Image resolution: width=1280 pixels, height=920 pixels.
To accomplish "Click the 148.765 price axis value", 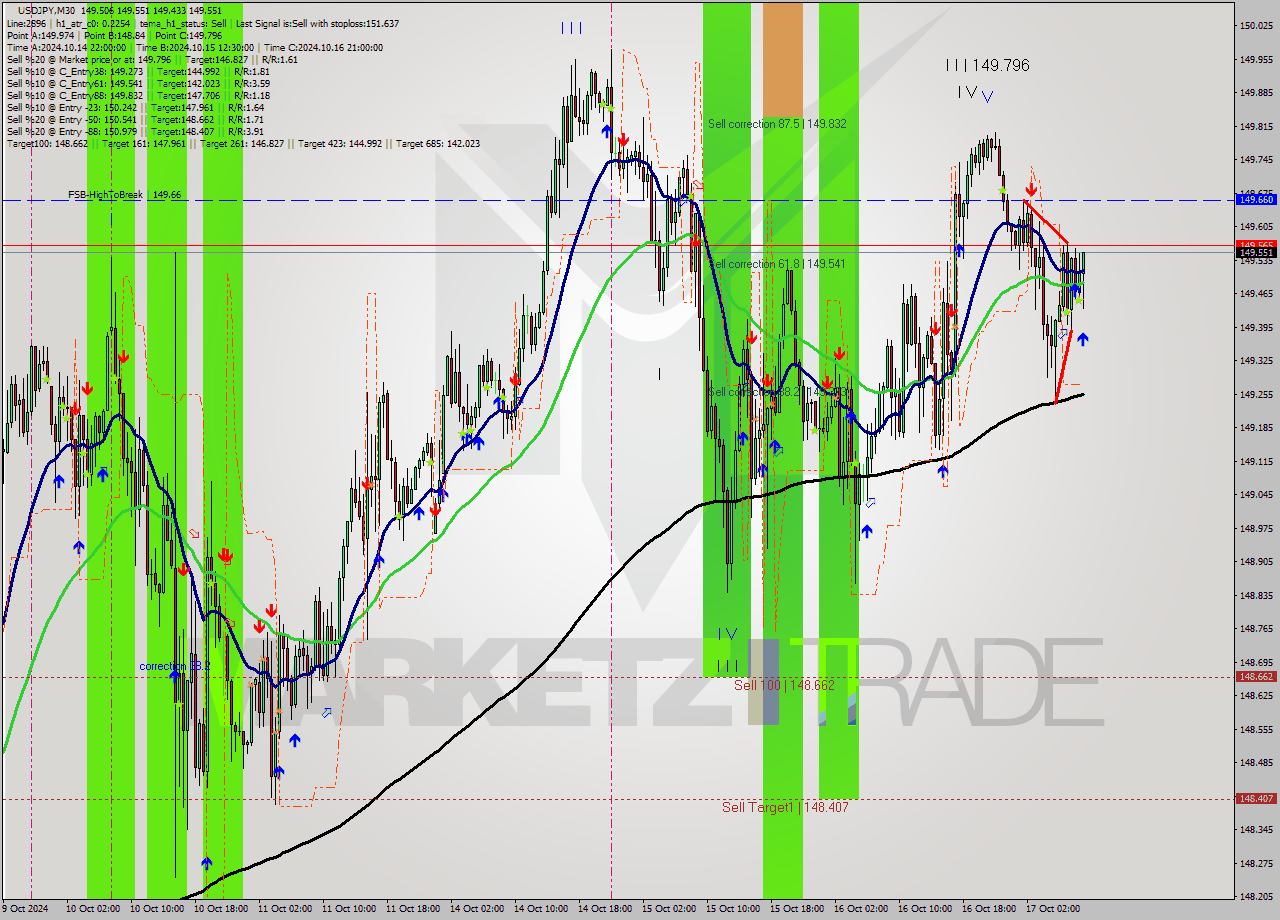I will coord(1257,629).
